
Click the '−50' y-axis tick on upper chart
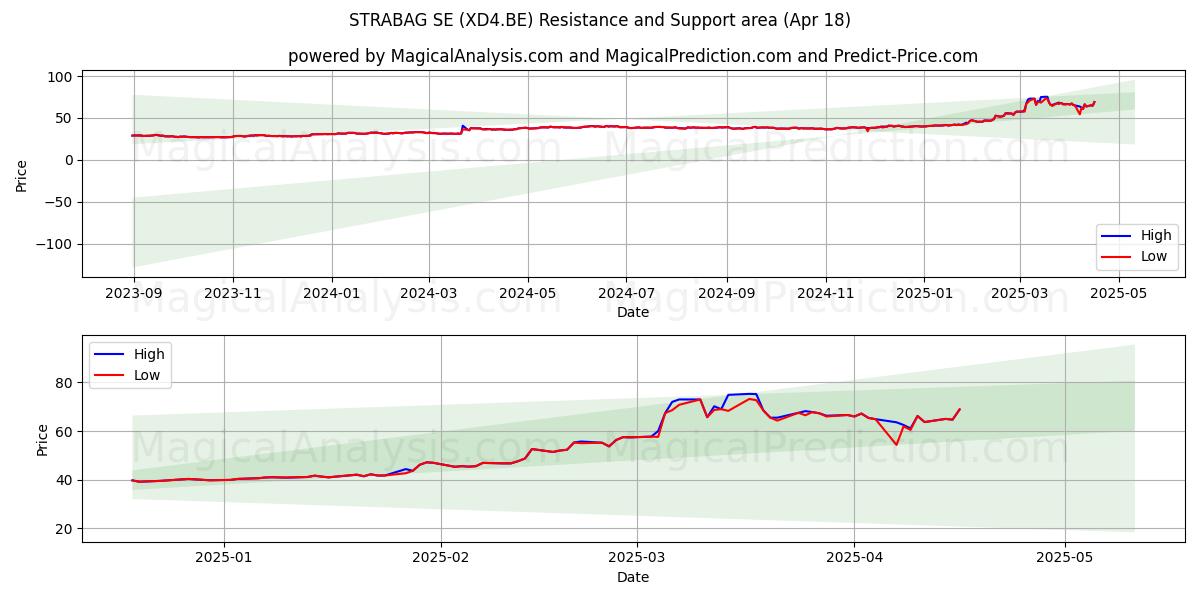point(60,202)
